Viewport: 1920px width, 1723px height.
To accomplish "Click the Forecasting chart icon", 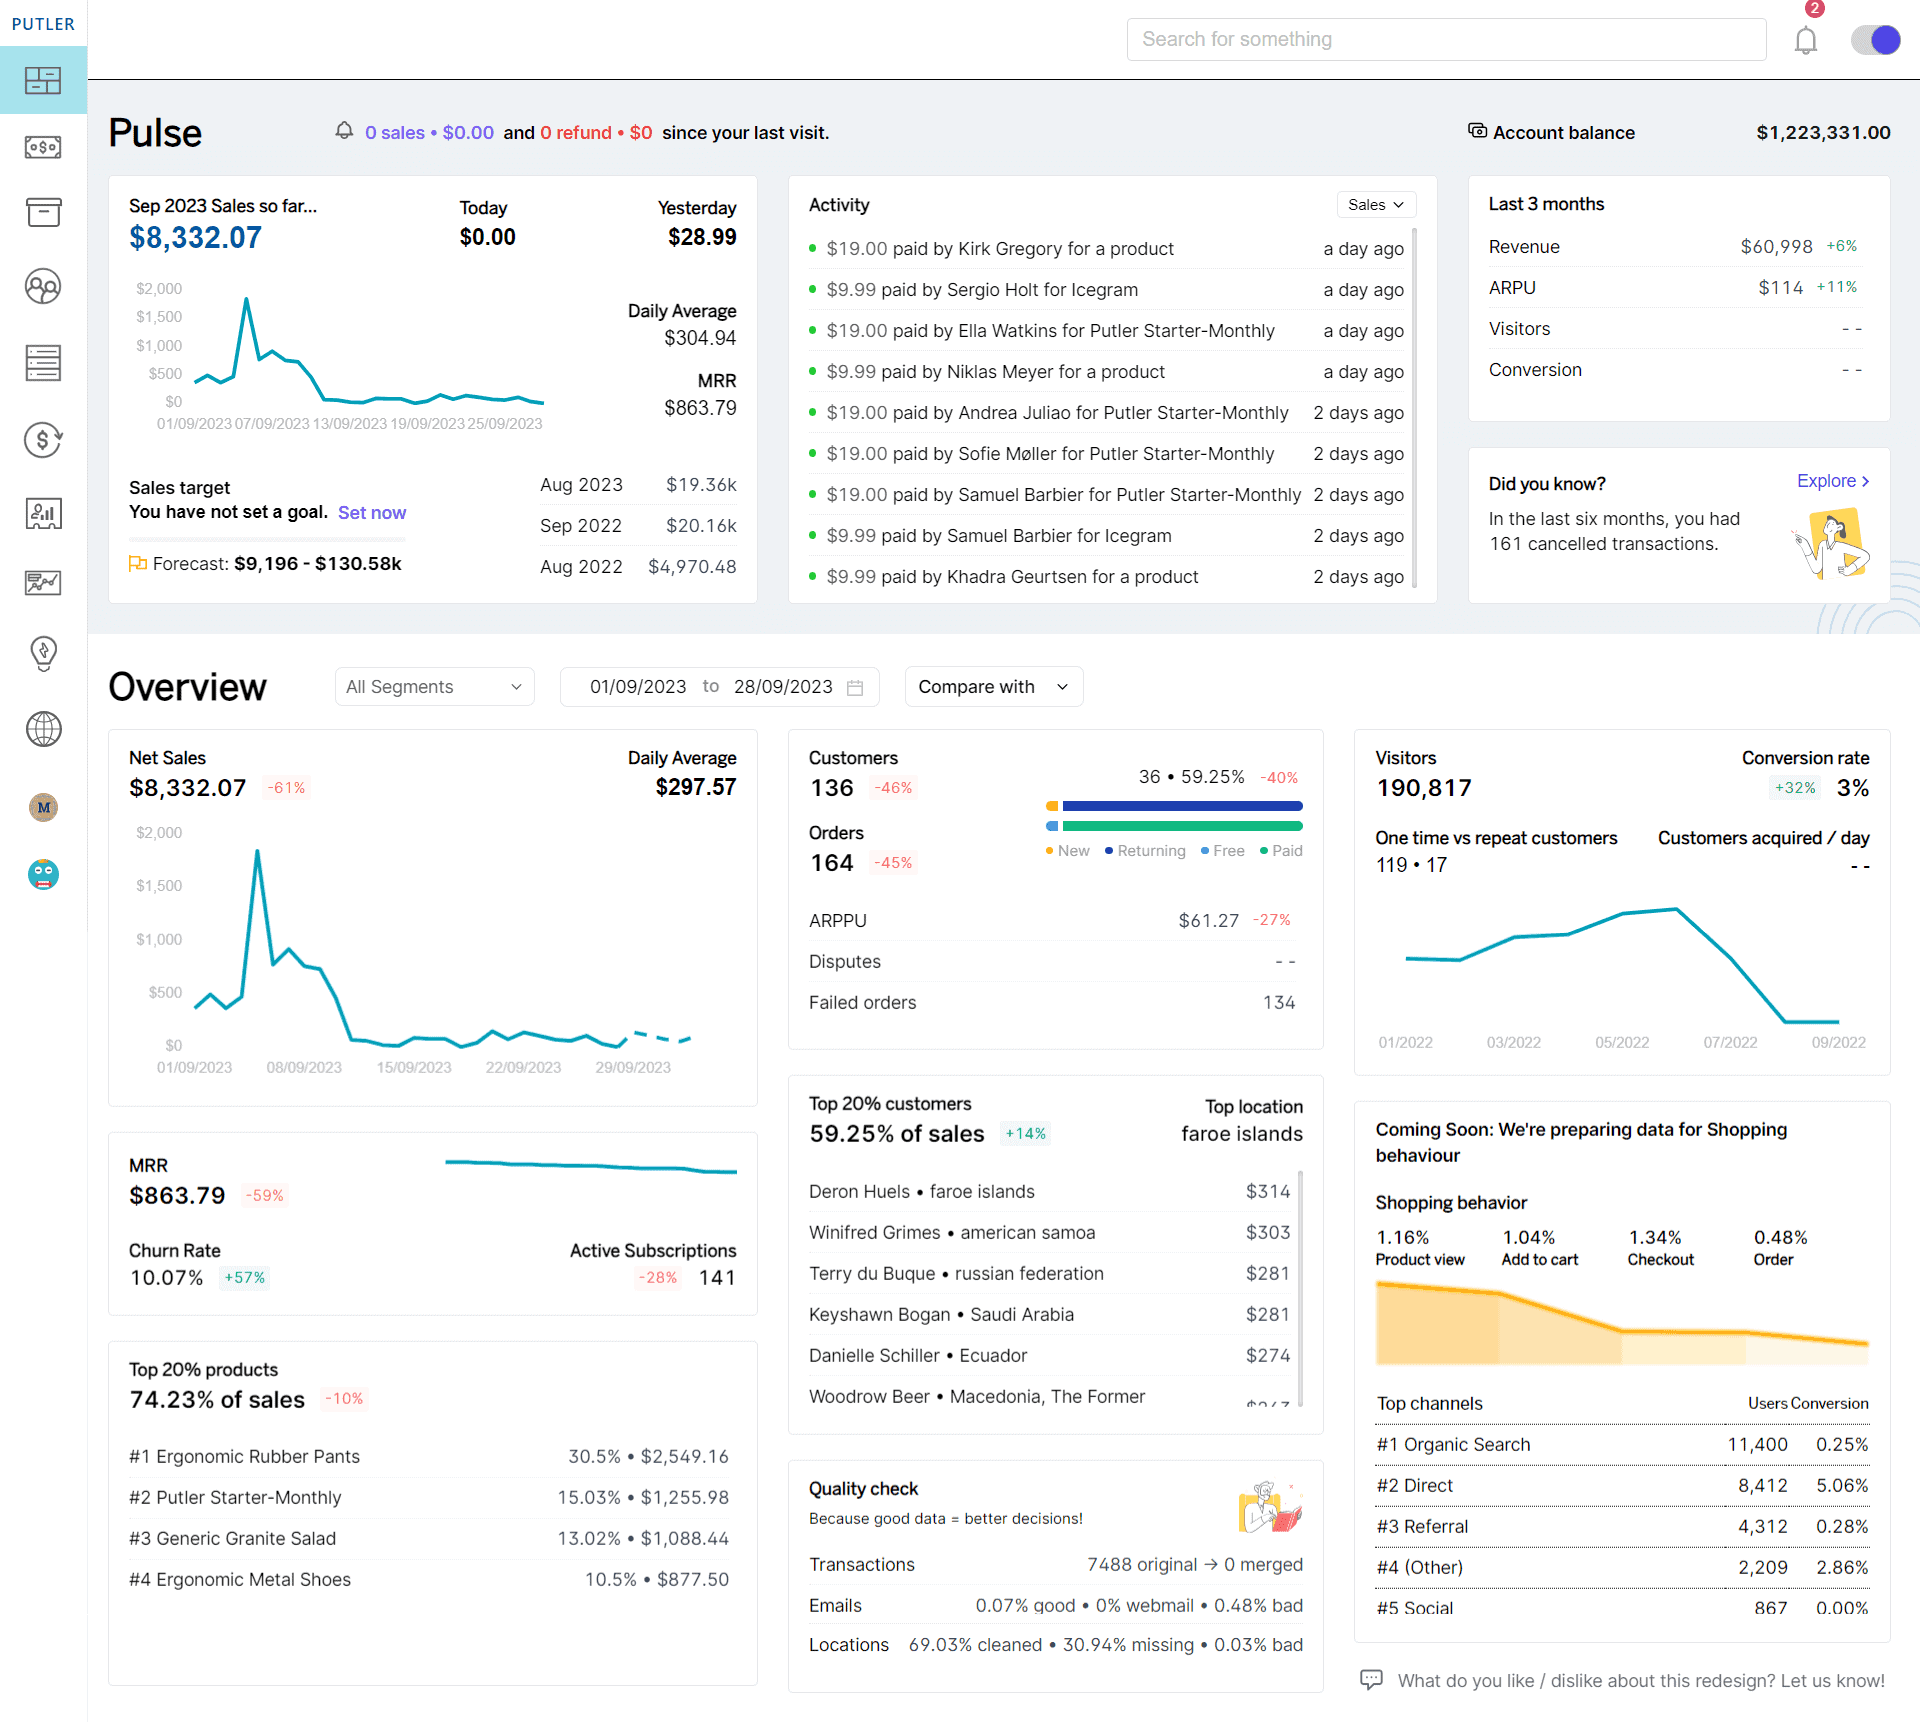I will 43,584.
